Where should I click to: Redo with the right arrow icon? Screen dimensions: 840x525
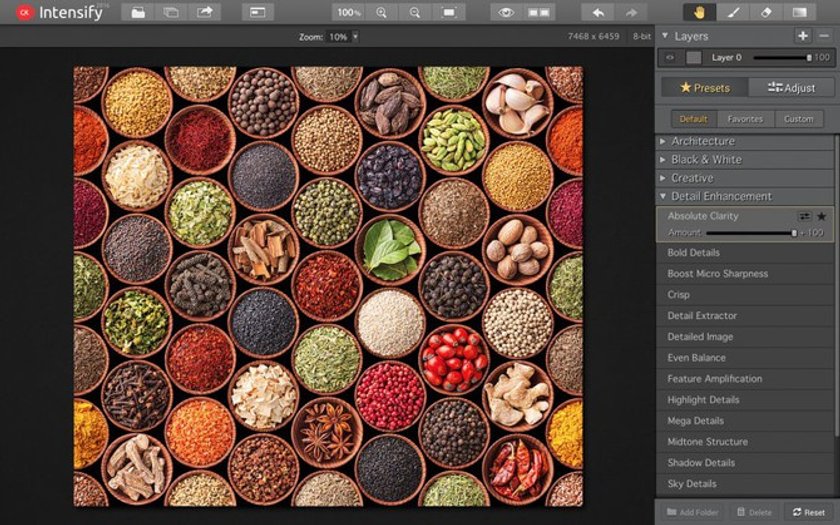click(x=631, y=12)
